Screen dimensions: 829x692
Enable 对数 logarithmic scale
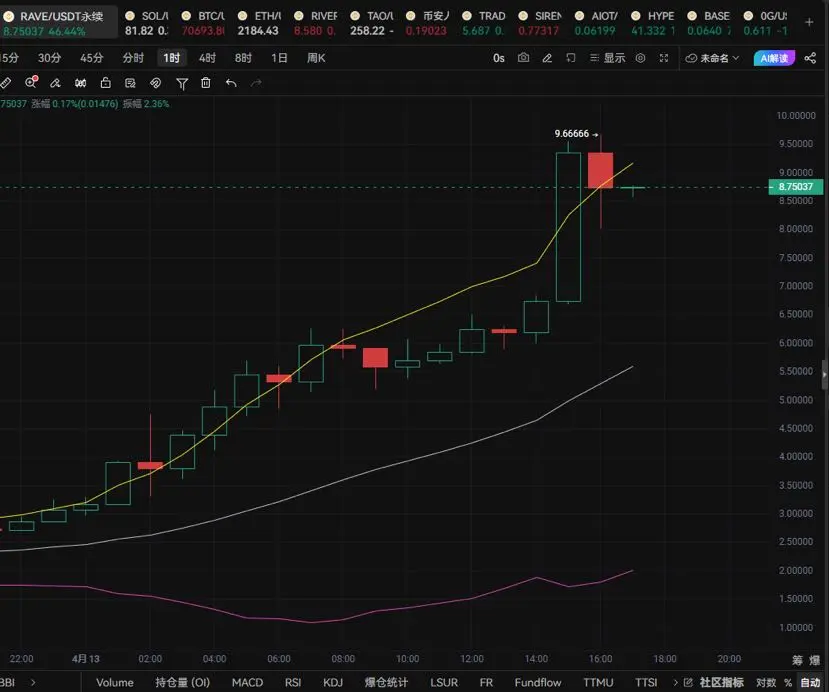coord(766,682)
